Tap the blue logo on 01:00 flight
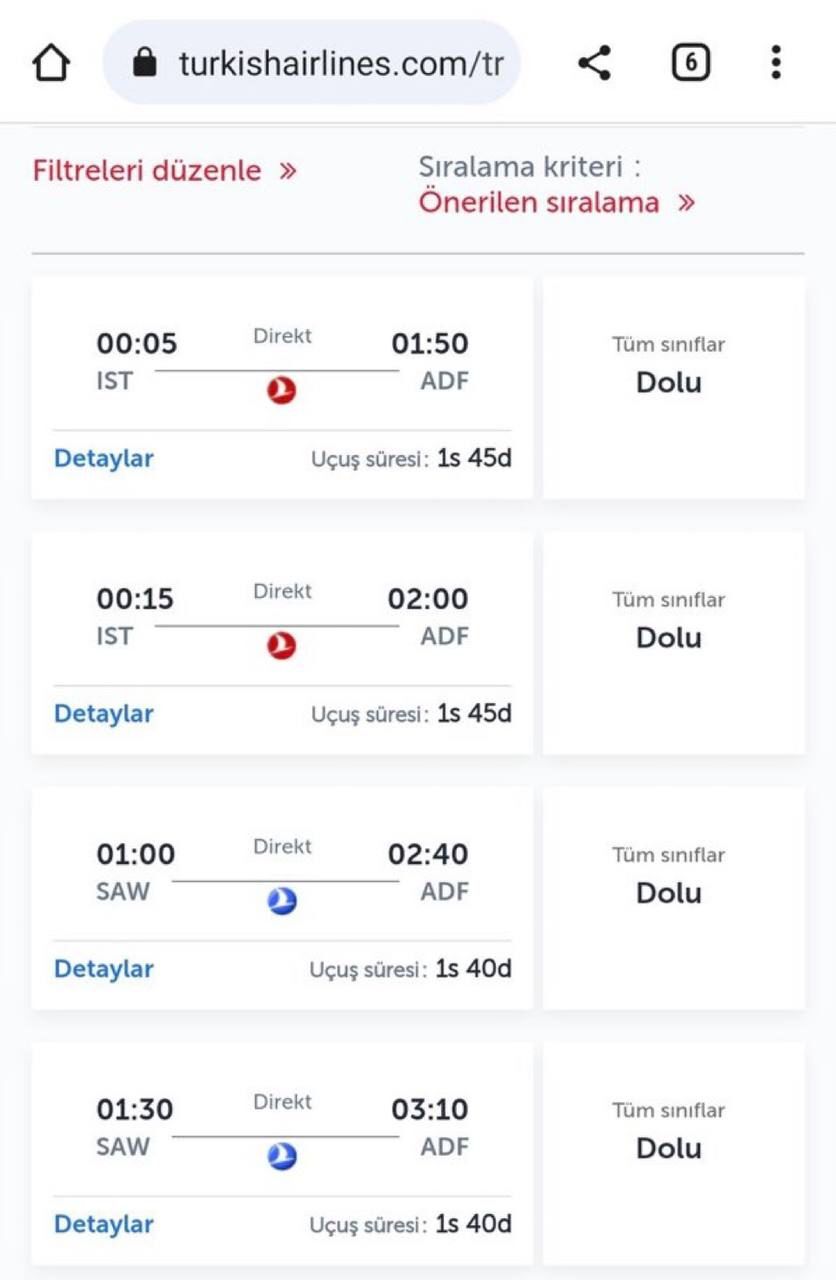The height and width of the screenshot is (1280, 836). pos(282,902)
